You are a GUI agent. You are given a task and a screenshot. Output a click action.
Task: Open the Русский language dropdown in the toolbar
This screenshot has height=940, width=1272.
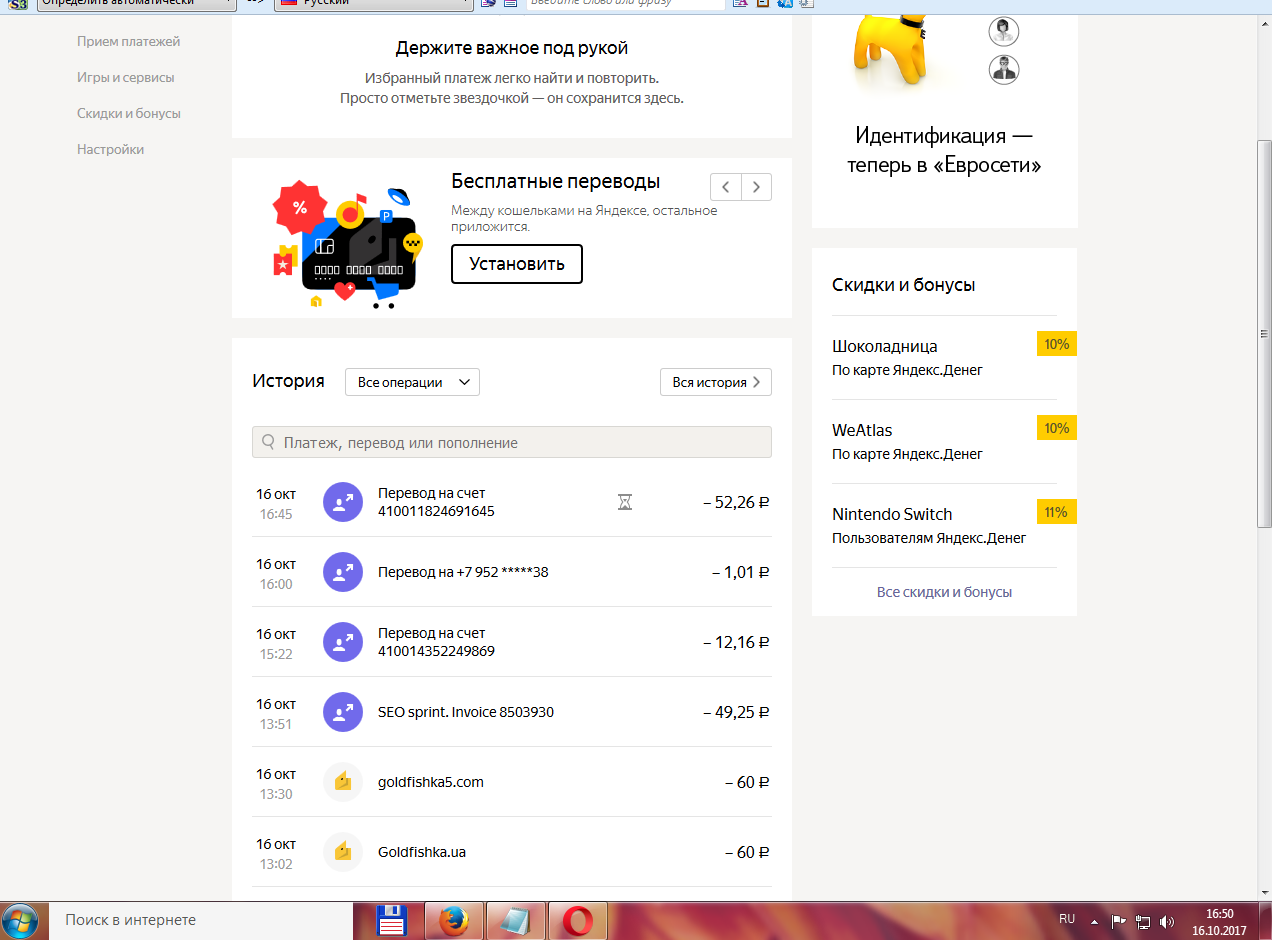click(375, 3)
